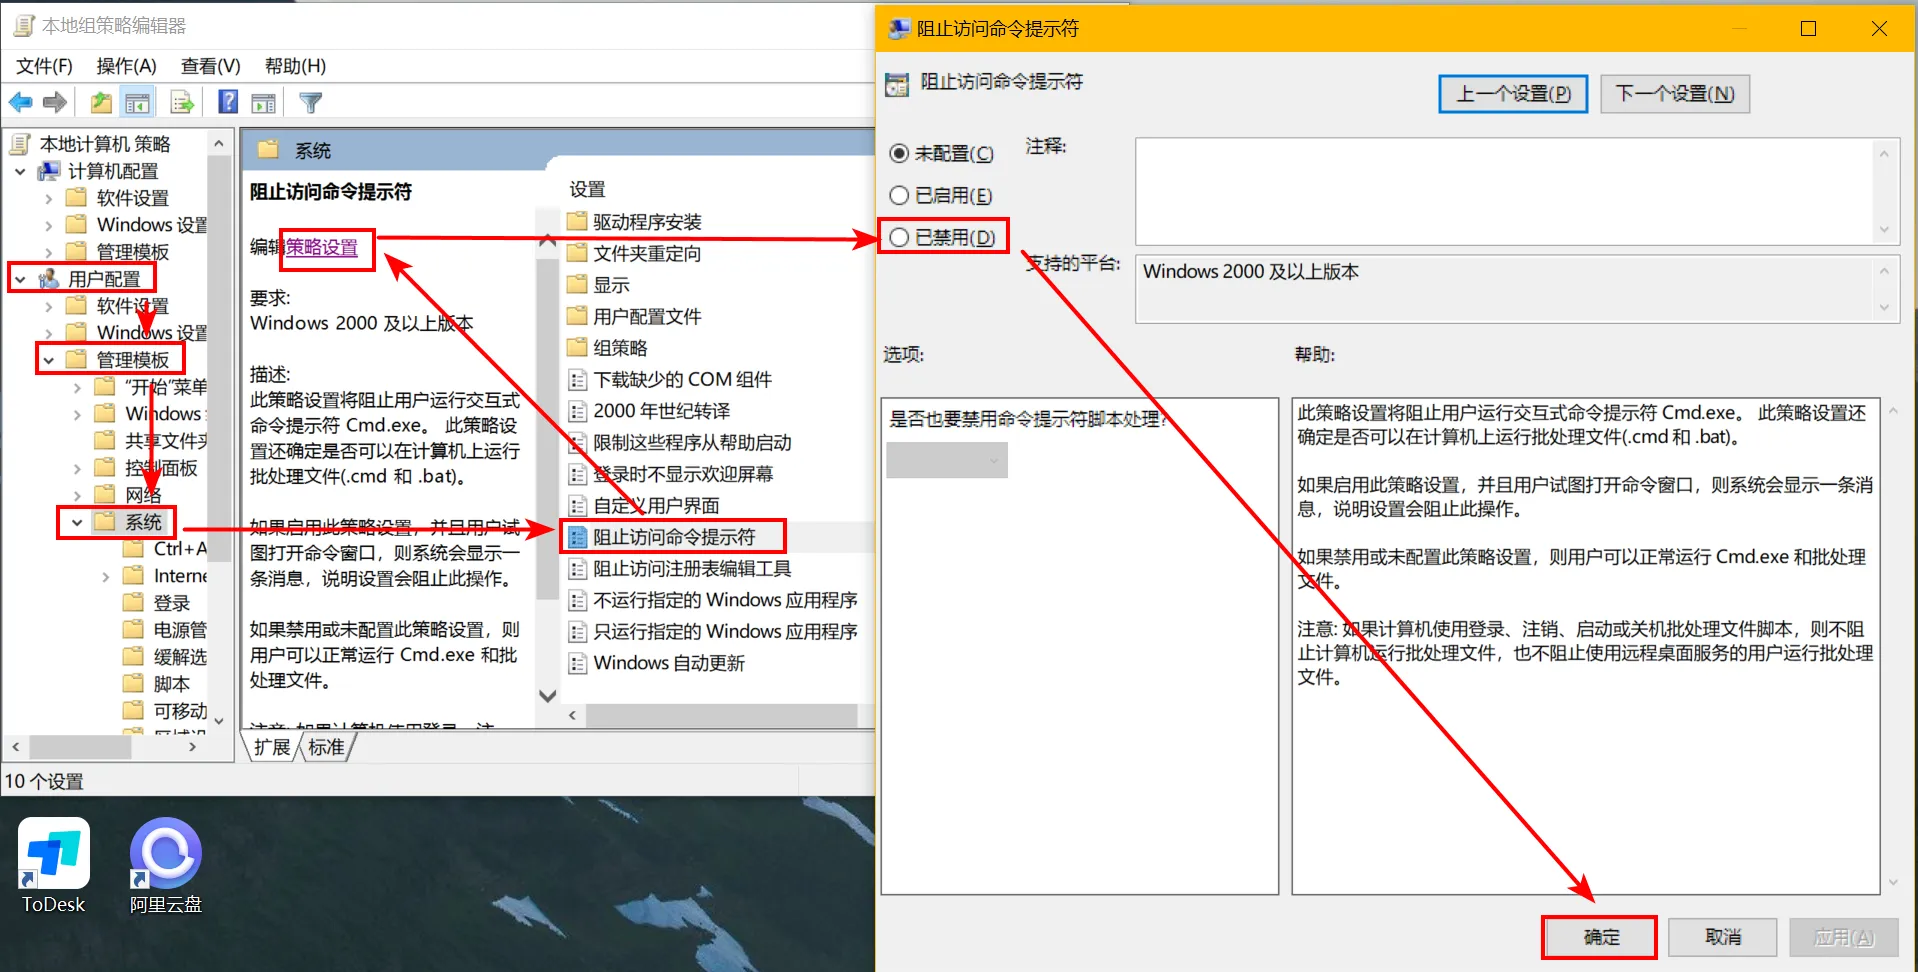Click the gray Forward arrow in toolbar
Image resolution: width=1918 pixels, height=972 pixels.
click(55, 102)
